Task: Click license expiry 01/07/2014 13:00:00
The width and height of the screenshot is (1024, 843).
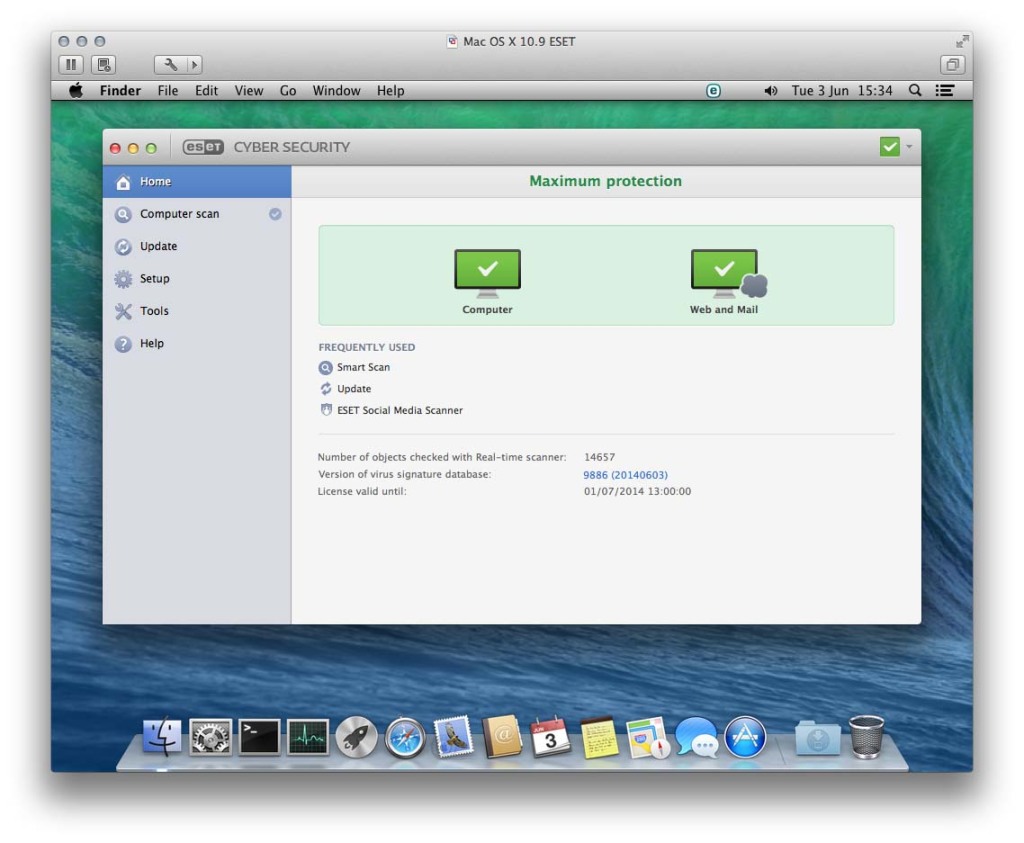Action: [637, 491]
